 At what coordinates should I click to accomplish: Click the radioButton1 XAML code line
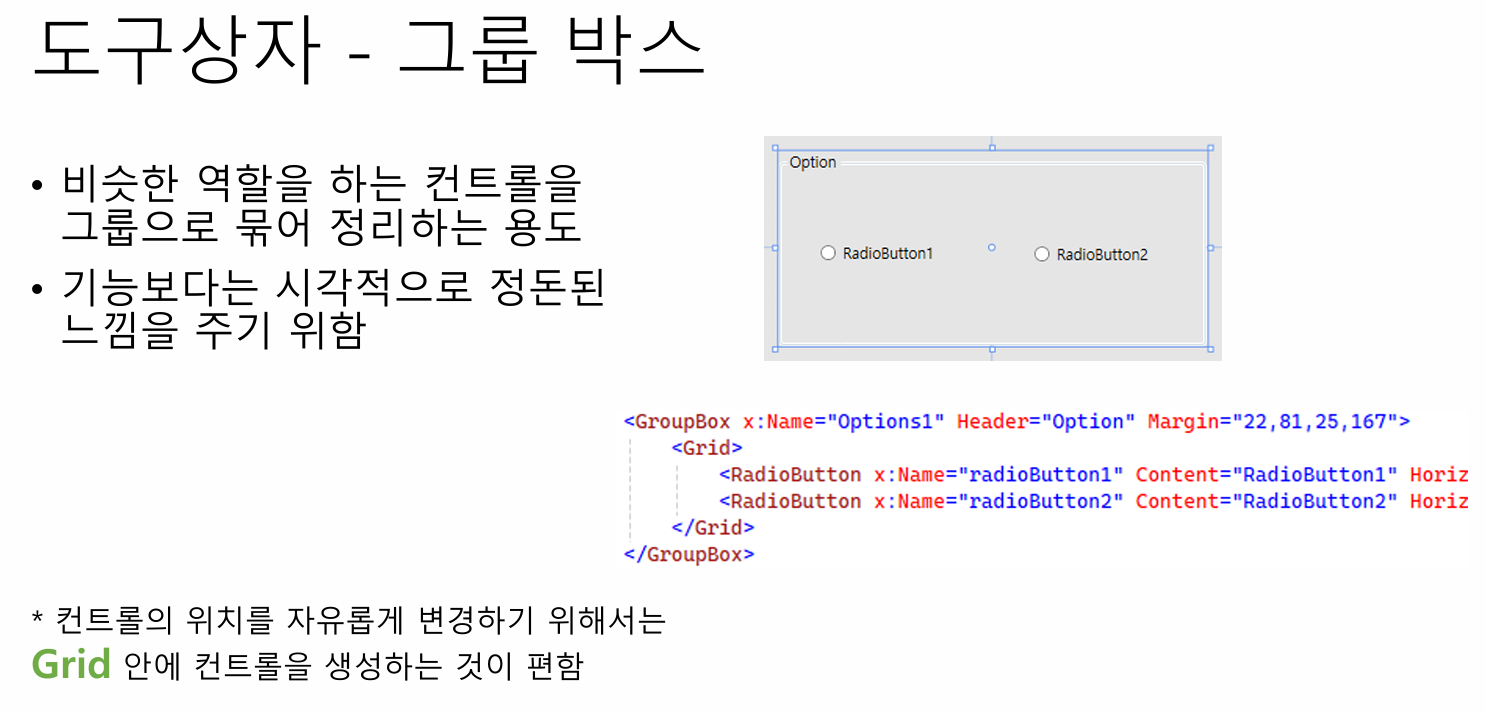point(1094,474)
